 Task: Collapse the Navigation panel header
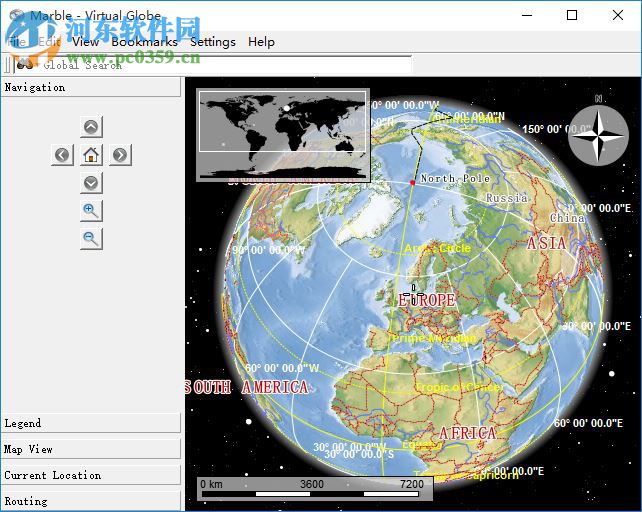click(x=90, y=88)
